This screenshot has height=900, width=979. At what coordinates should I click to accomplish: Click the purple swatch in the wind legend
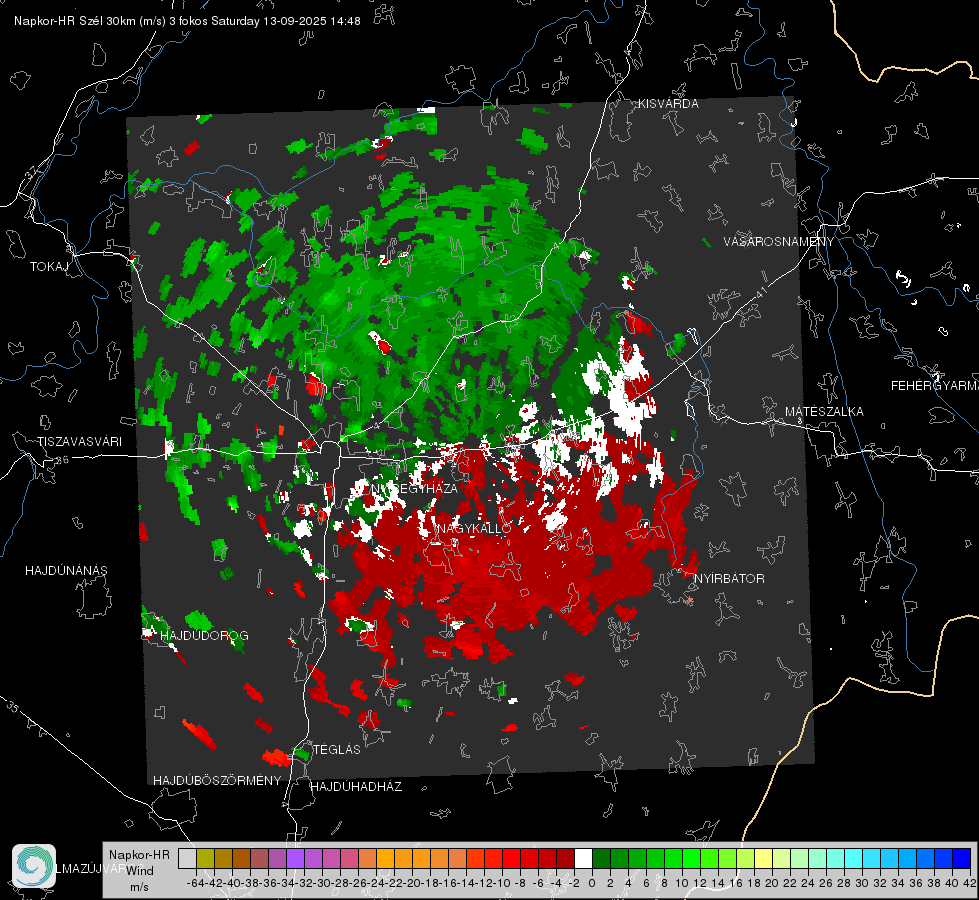pos(295,859)
